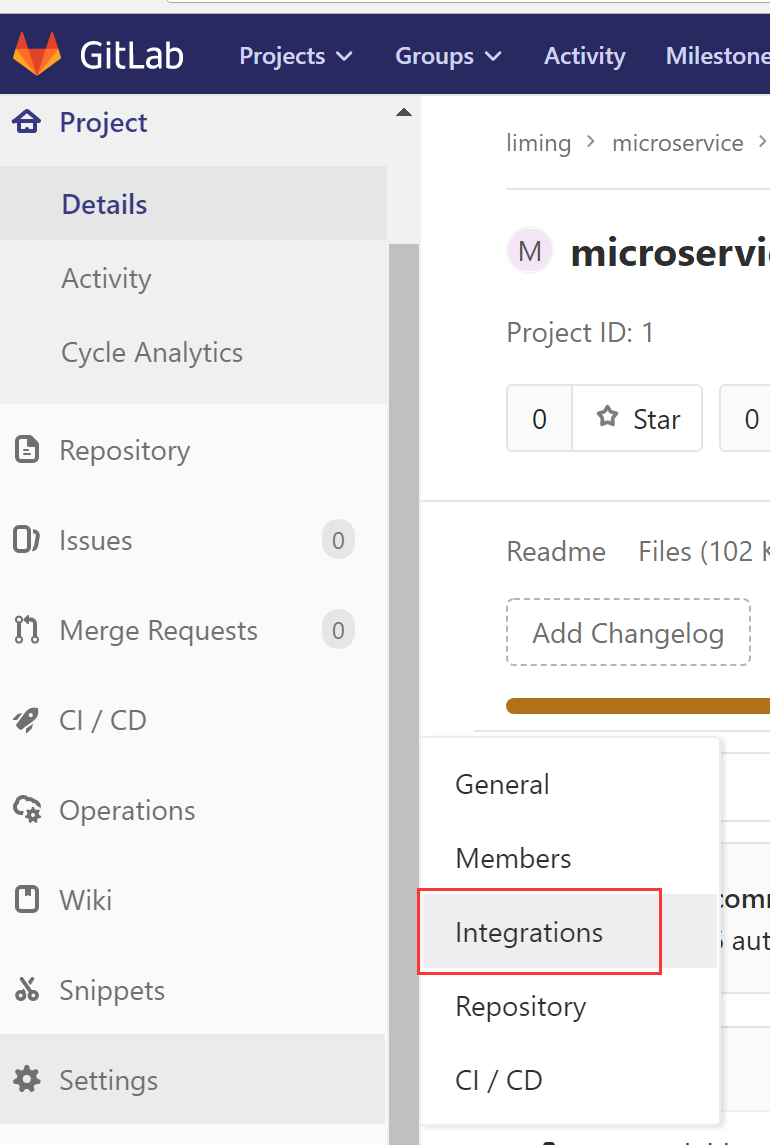The width and height of the screenshot is (770, 1145).
Task: Star the microservice project
Action: click(637, 419)
